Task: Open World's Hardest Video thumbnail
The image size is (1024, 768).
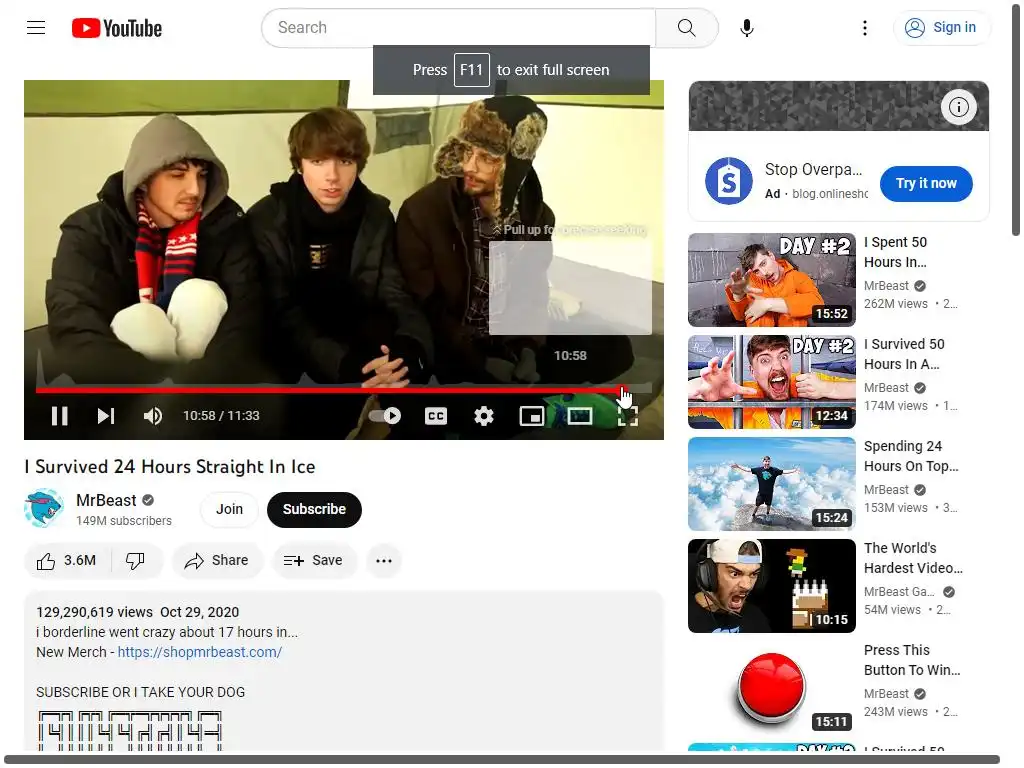Action: pyautogui.click(x=772, y=586)
